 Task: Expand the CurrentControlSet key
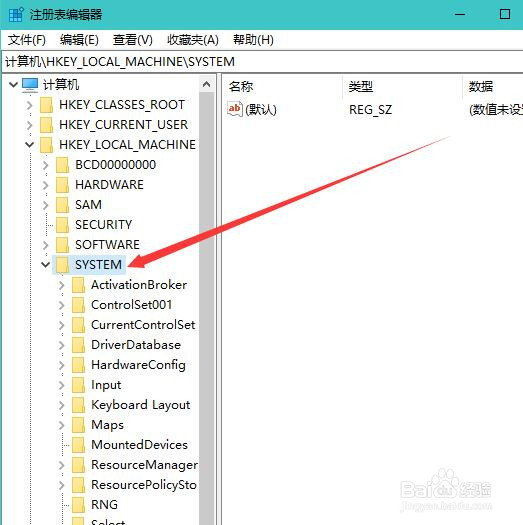(62, 325)
